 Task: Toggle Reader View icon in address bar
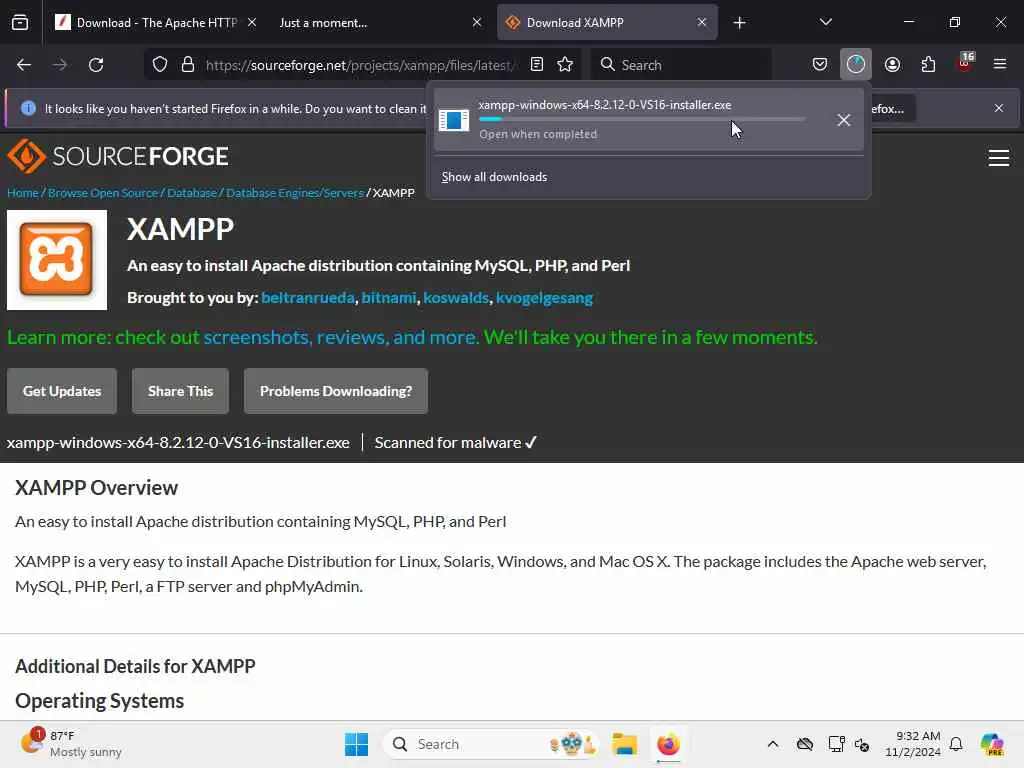click(x=537, y=65)
